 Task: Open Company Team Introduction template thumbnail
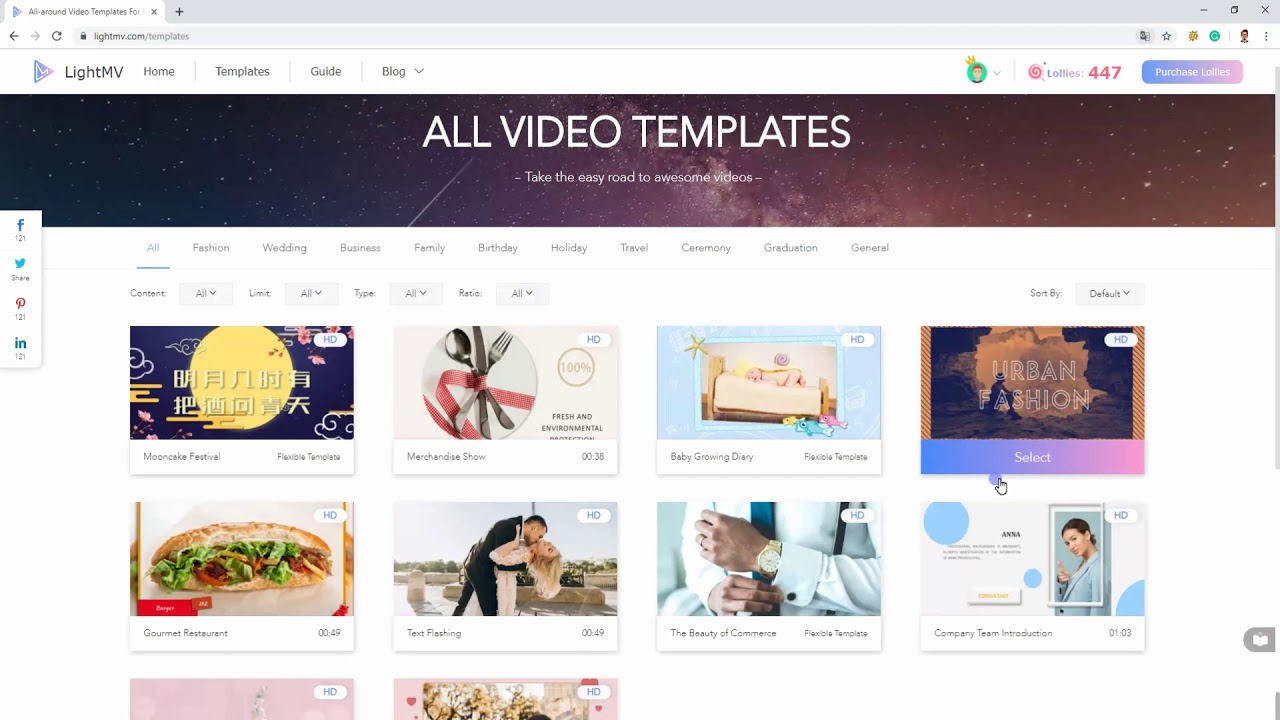pyautogui.click(x=1032, y=559)
